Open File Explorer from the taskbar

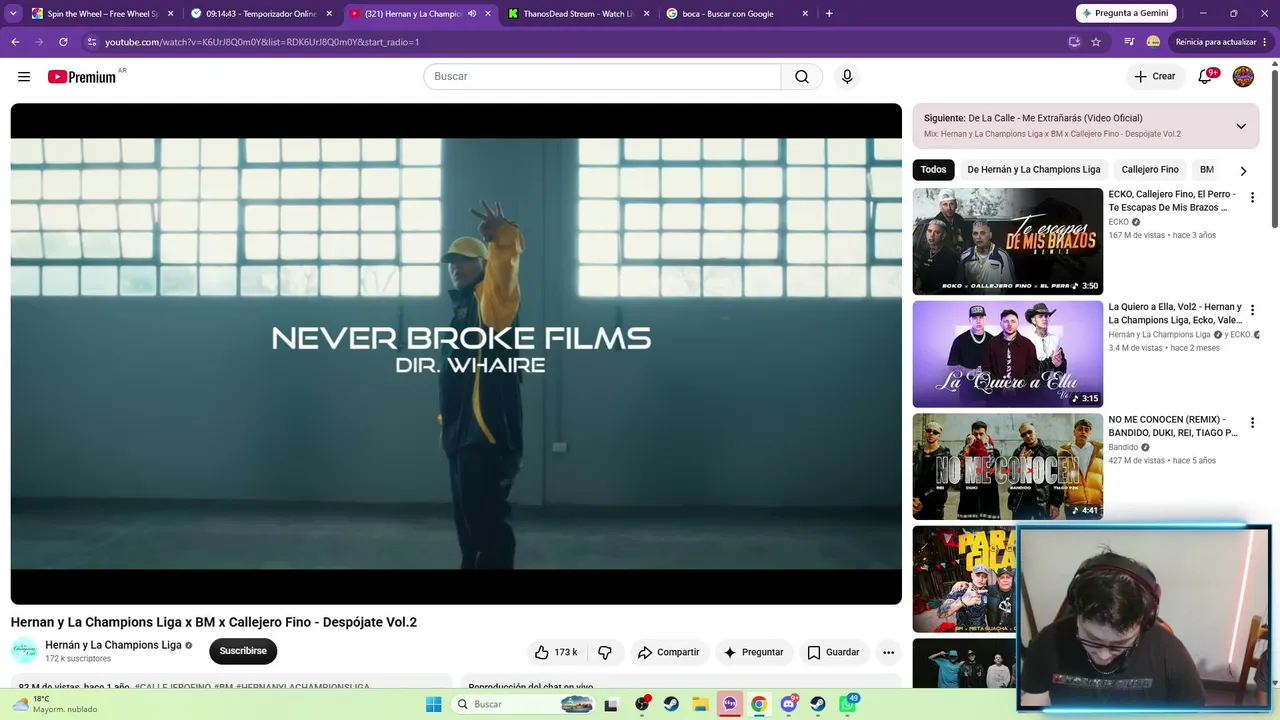(x=700, y=704)
